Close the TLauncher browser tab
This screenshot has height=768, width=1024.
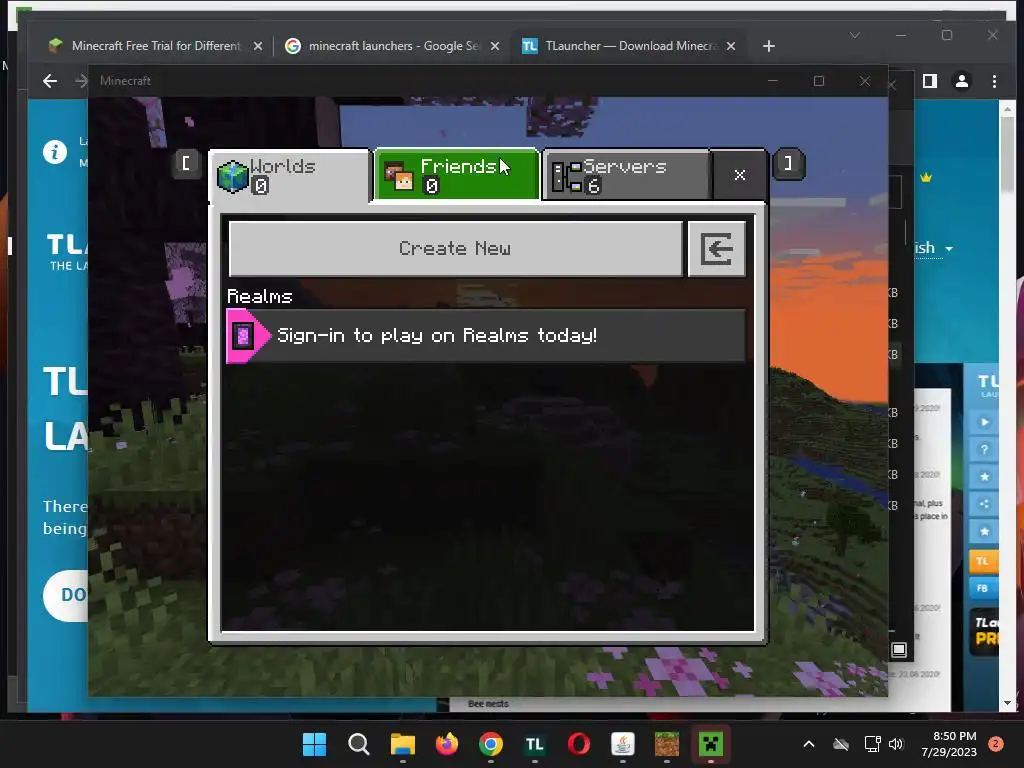pyautogui.click(x=731, y=46)
